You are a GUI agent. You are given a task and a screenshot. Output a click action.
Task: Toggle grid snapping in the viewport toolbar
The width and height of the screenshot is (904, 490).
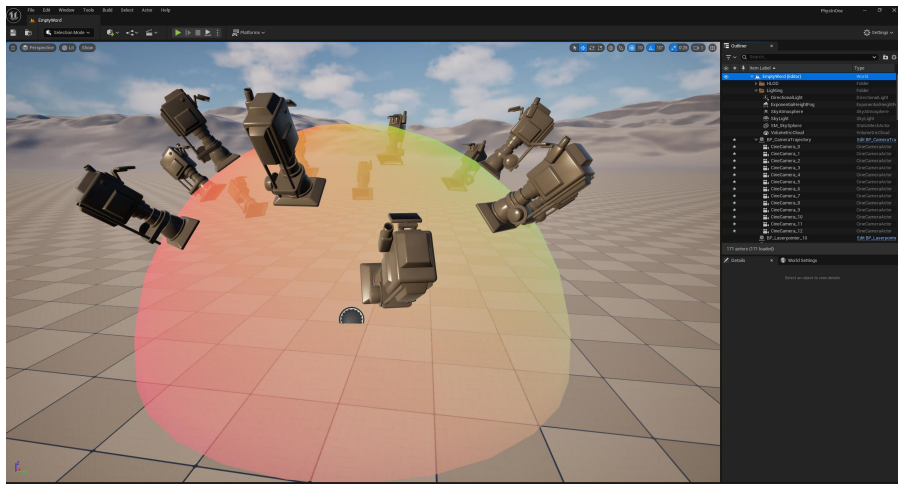(631, 48)
